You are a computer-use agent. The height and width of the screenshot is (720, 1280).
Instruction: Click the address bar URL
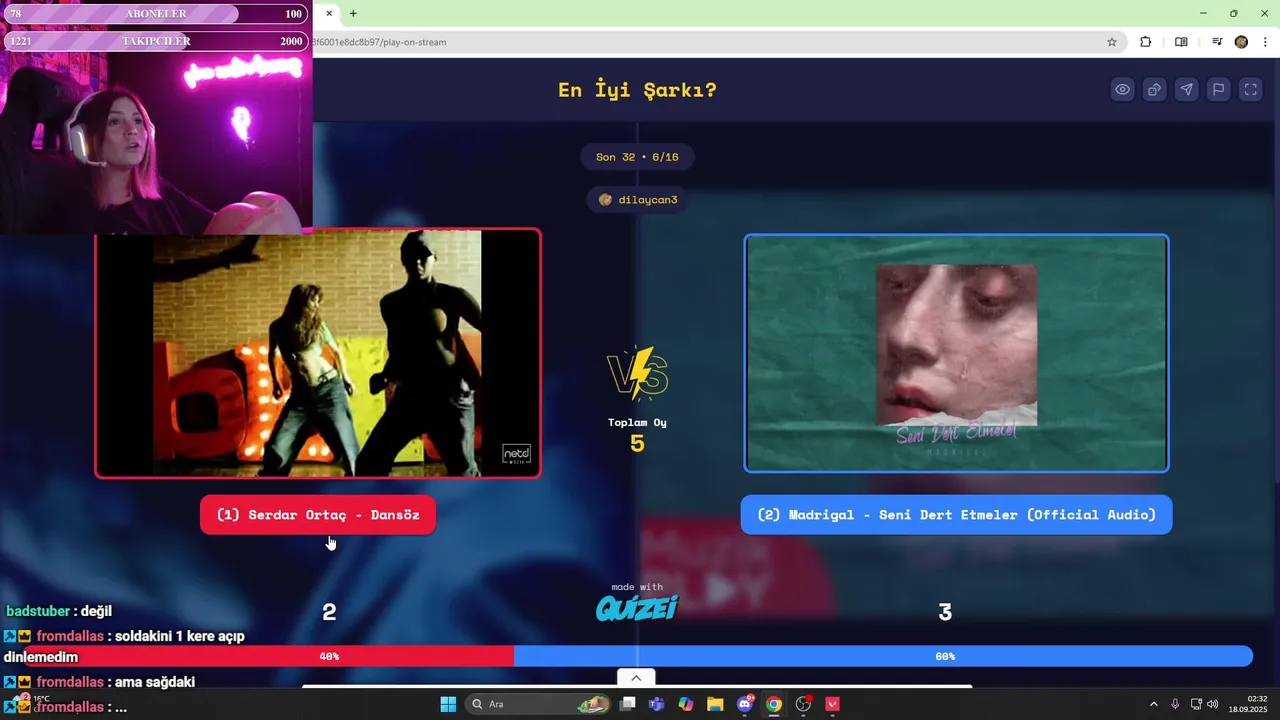pos(380,42)
